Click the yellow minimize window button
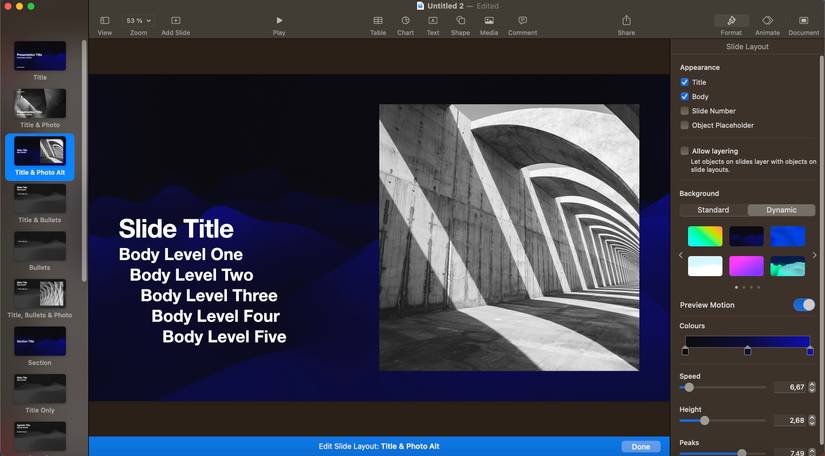Screen dimensions: 825x456 tap(19, 6)
